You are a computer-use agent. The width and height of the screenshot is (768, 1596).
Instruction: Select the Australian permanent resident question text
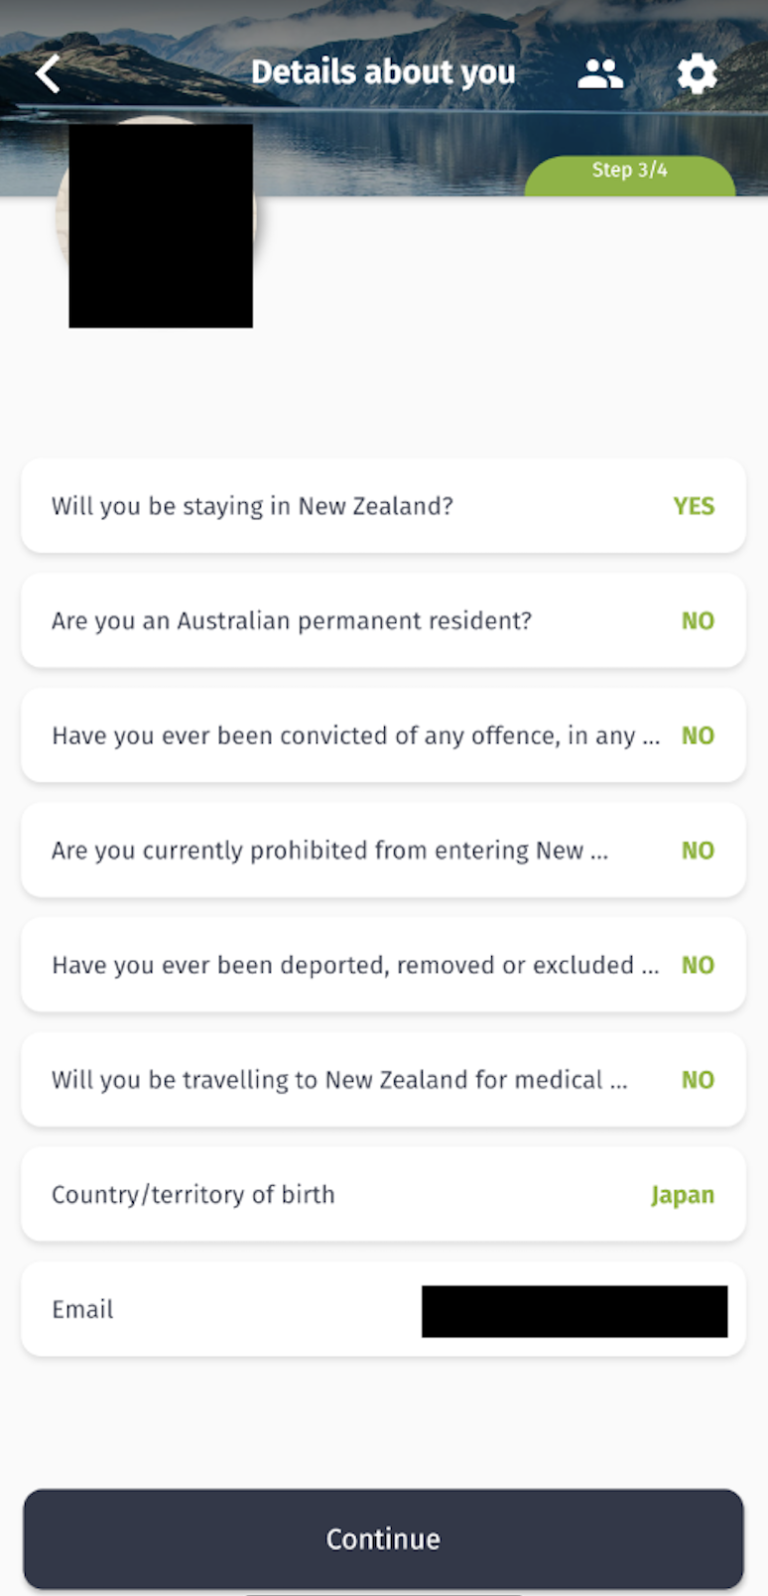[x=291, y=621]
